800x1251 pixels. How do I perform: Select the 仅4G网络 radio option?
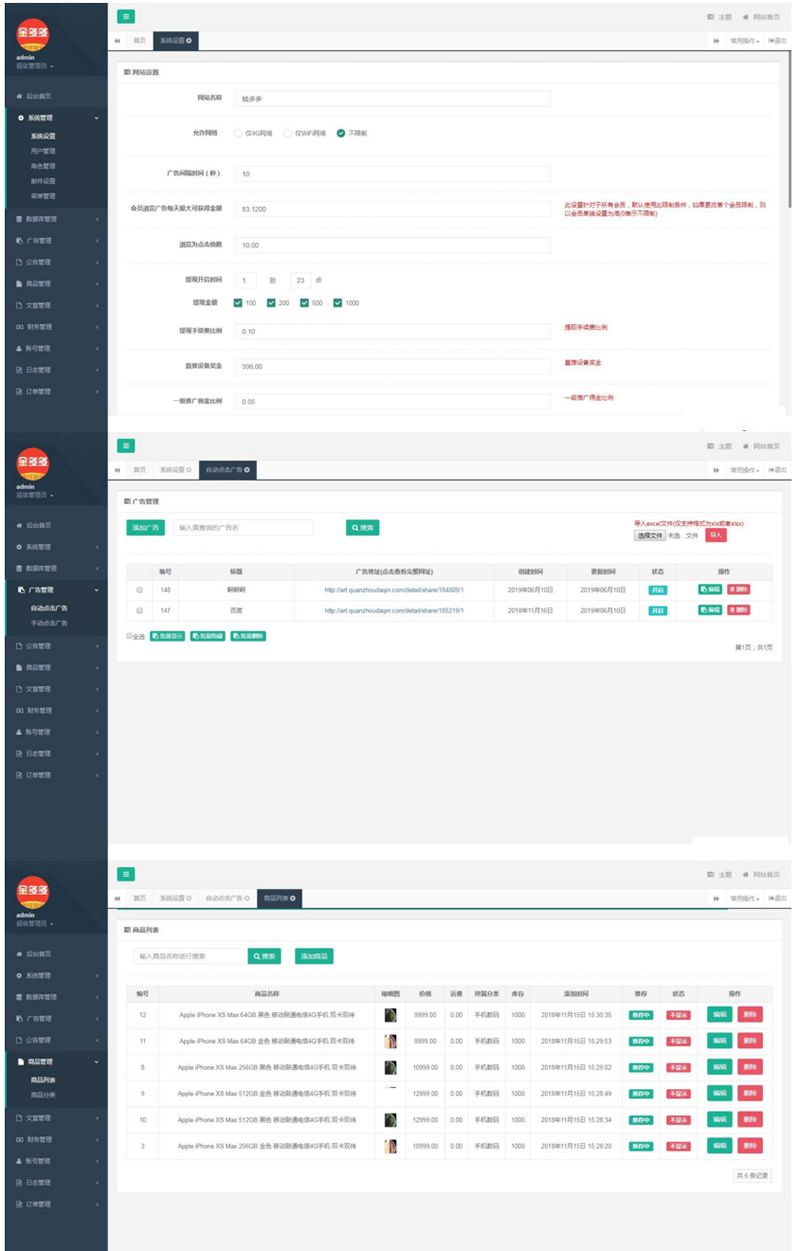(x=238, y=133)
